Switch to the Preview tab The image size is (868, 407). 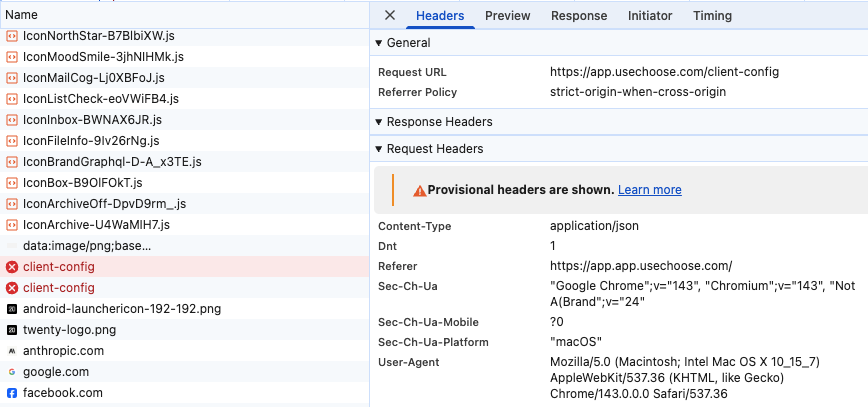pyautogui.click(x=508, y=16)
